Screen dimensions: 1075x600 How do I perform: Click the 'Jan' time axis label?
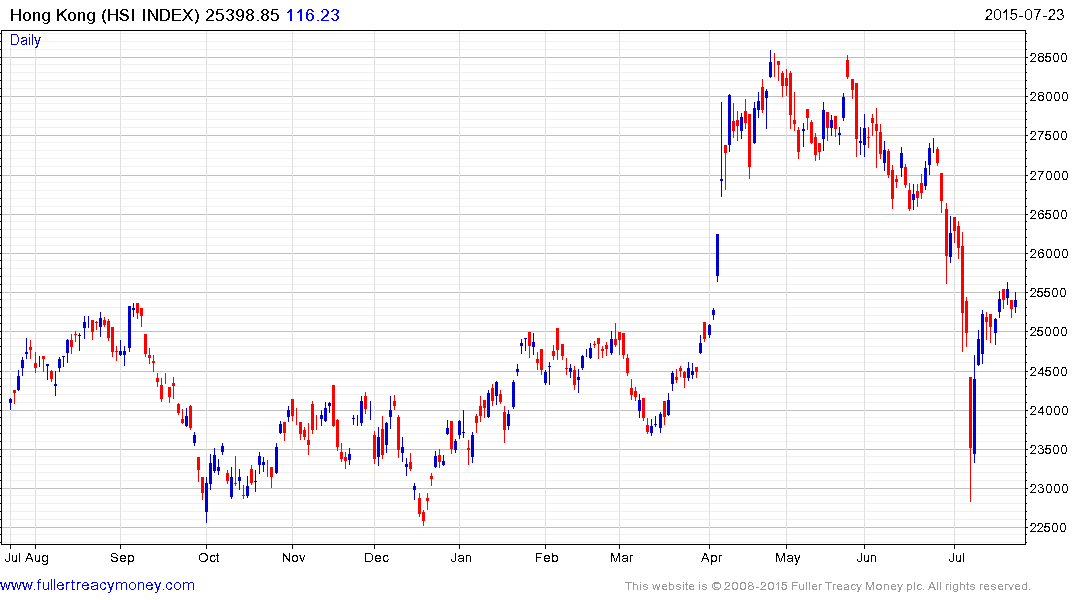point(461,557)
